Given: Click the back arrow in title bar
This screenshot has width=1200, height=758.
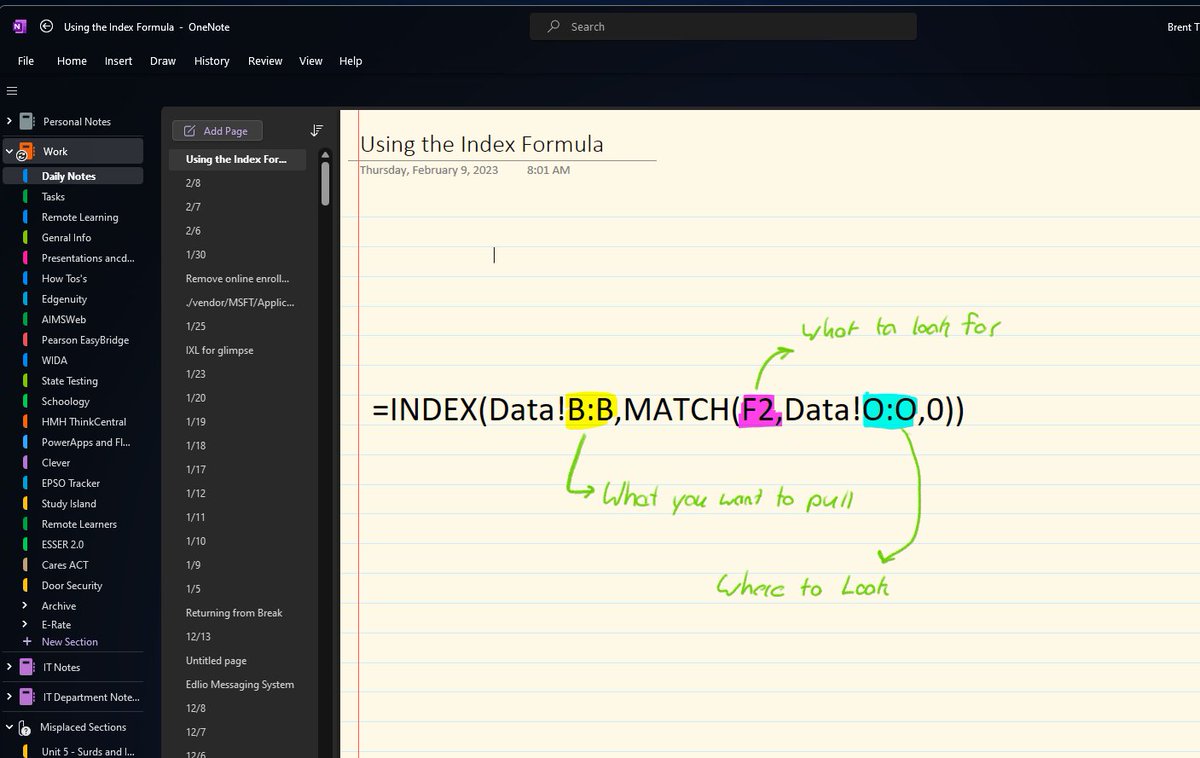Looking at the screenshot, I should [46, 27].
